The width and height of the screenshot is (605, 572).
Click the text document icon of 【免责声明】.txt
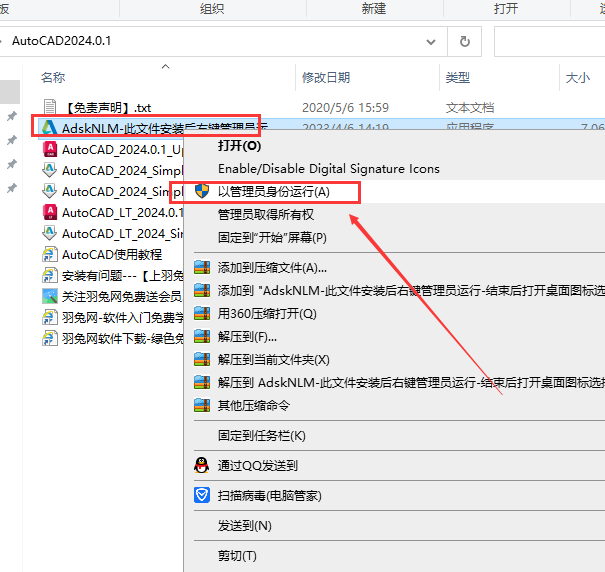coord(50,107)
